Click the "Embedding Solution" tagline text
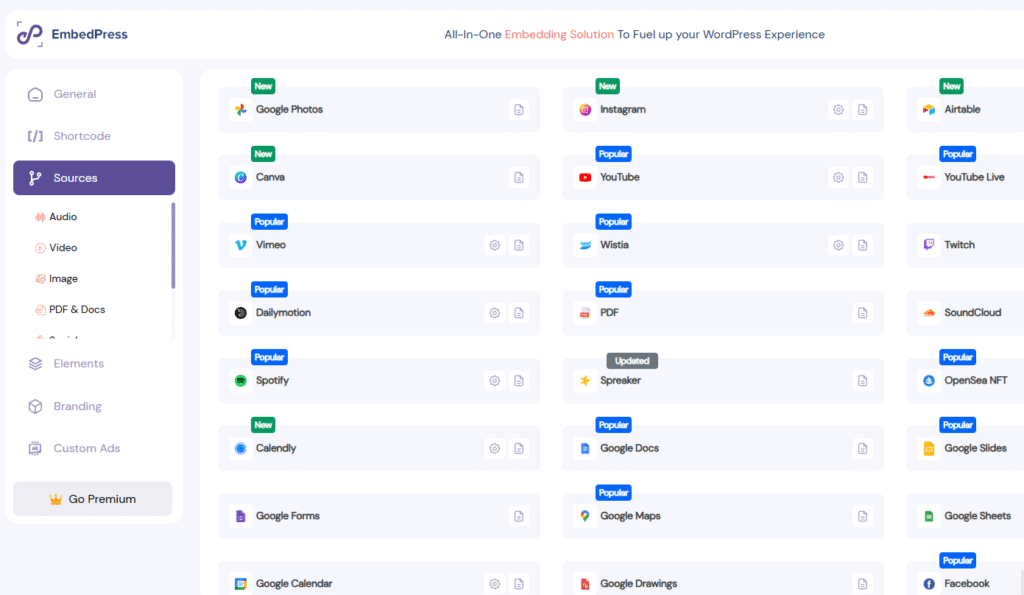Image resolution: width=1024 pixels, height=595 pixels. click(559, 35)
